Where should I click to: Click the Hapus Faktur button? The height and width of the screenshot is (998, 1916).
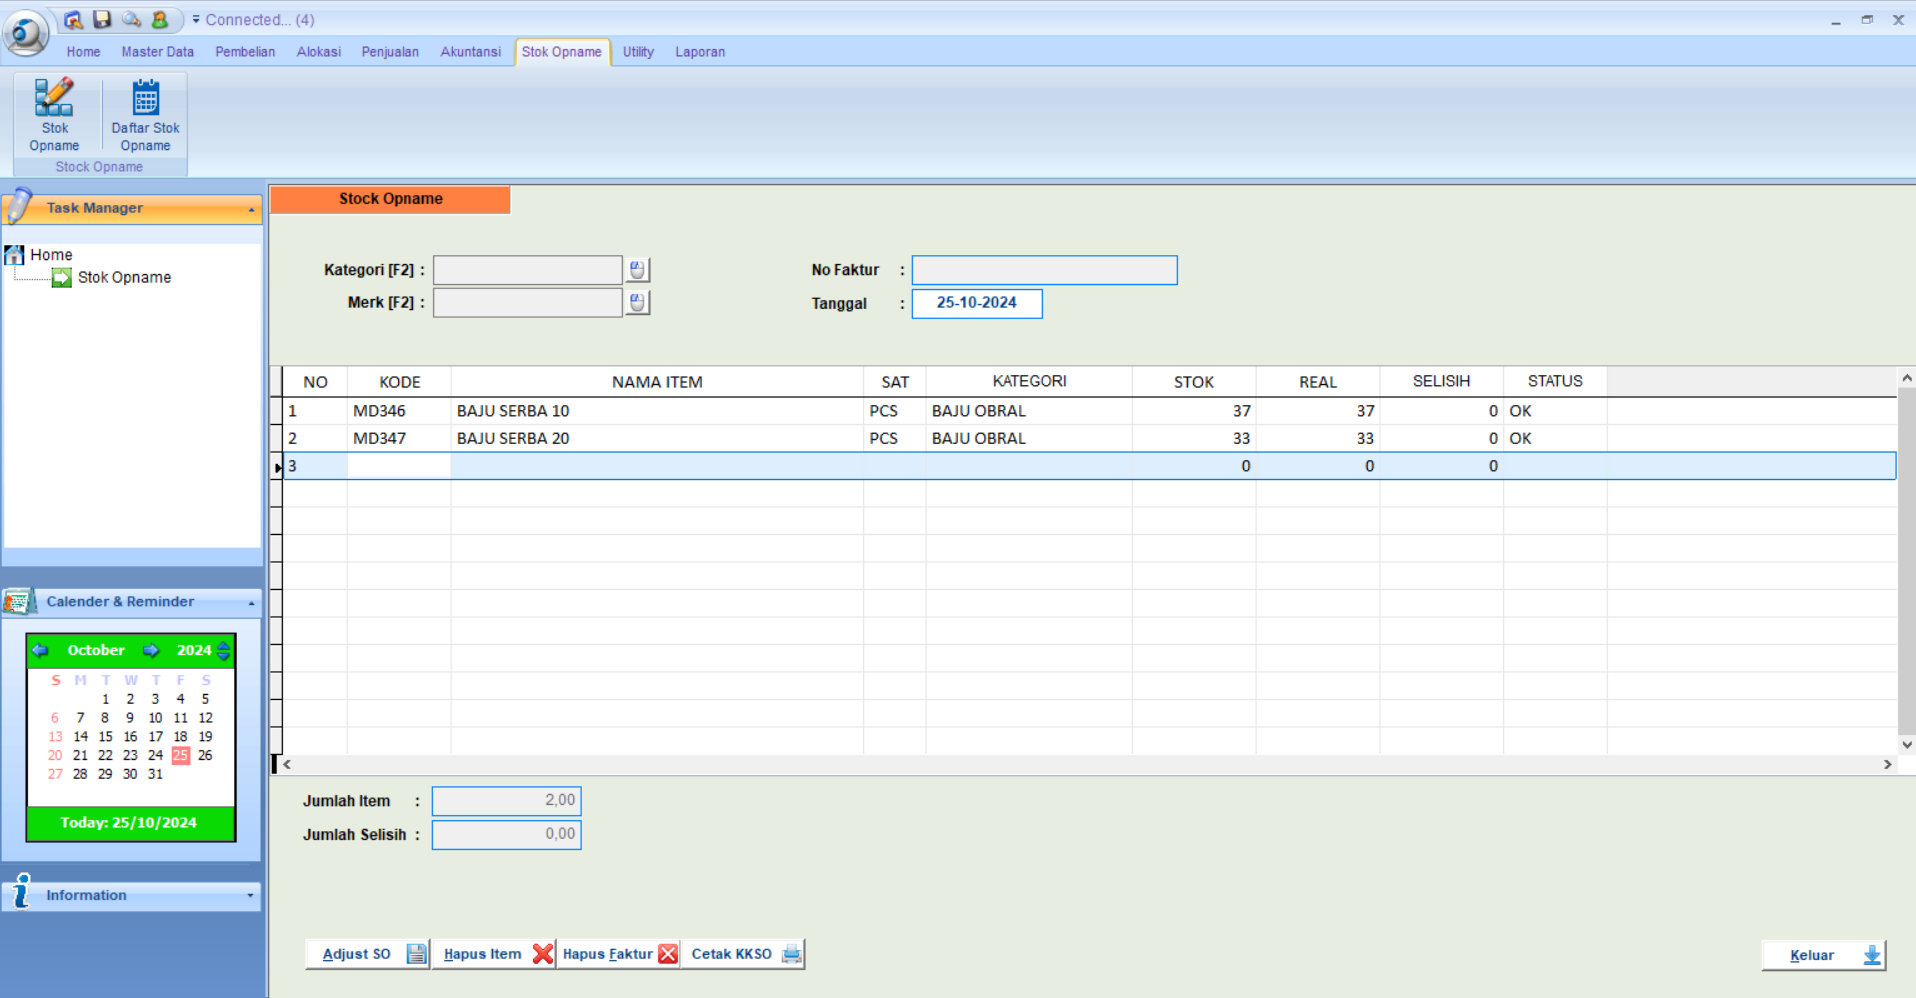tap(618, 954)
